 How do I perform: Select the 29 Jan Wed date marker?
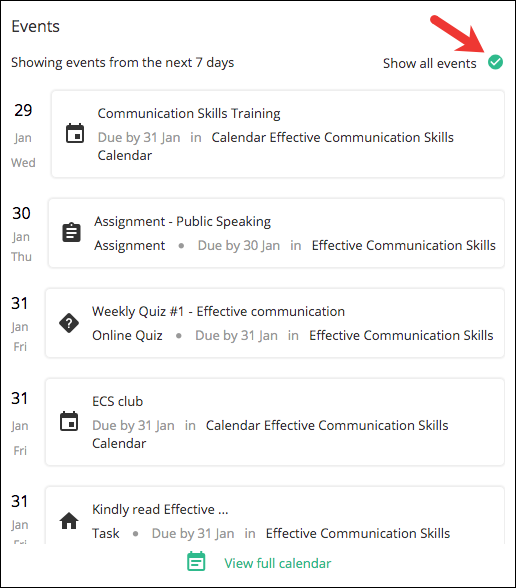coord(23,136)
